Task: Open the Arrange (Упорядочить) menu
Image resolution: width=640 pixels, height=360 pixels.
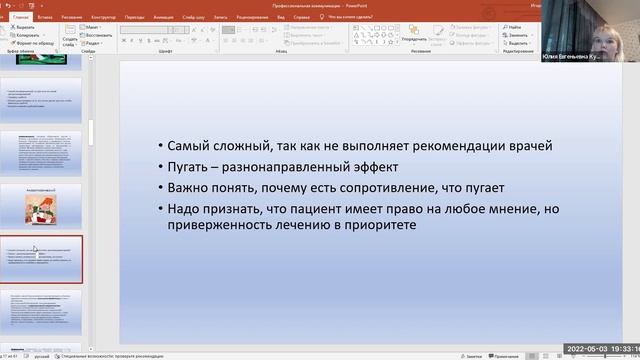Action: 414,34
